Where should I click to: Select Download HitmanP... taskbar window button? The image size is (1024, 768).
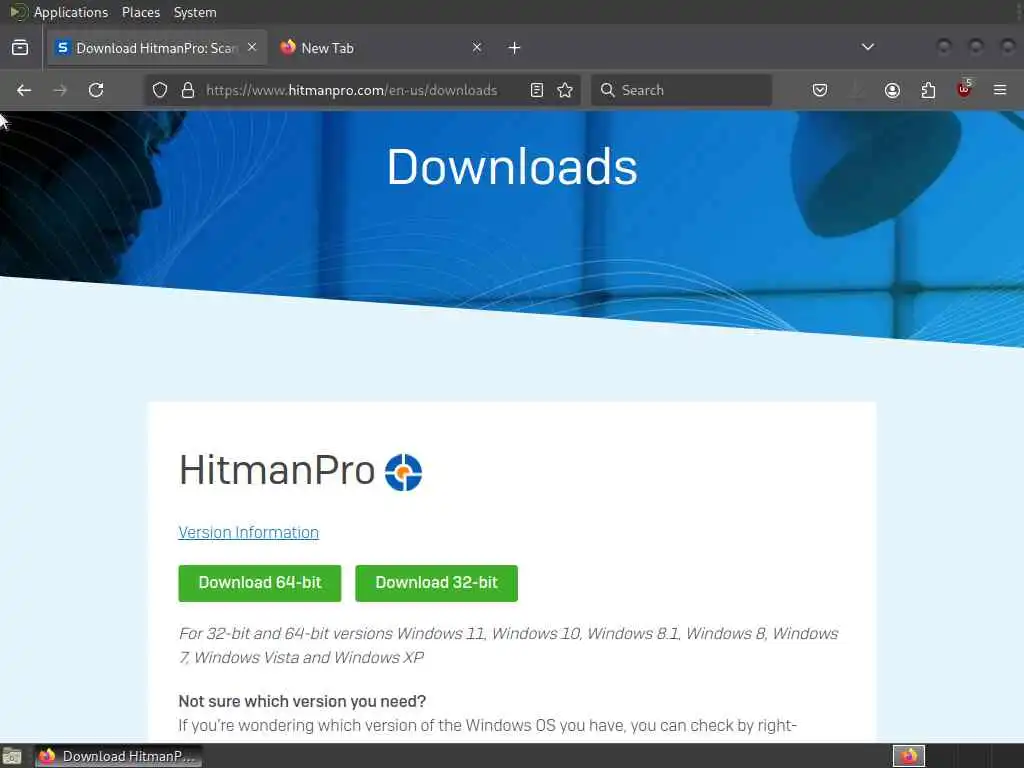tap(119, 756)
